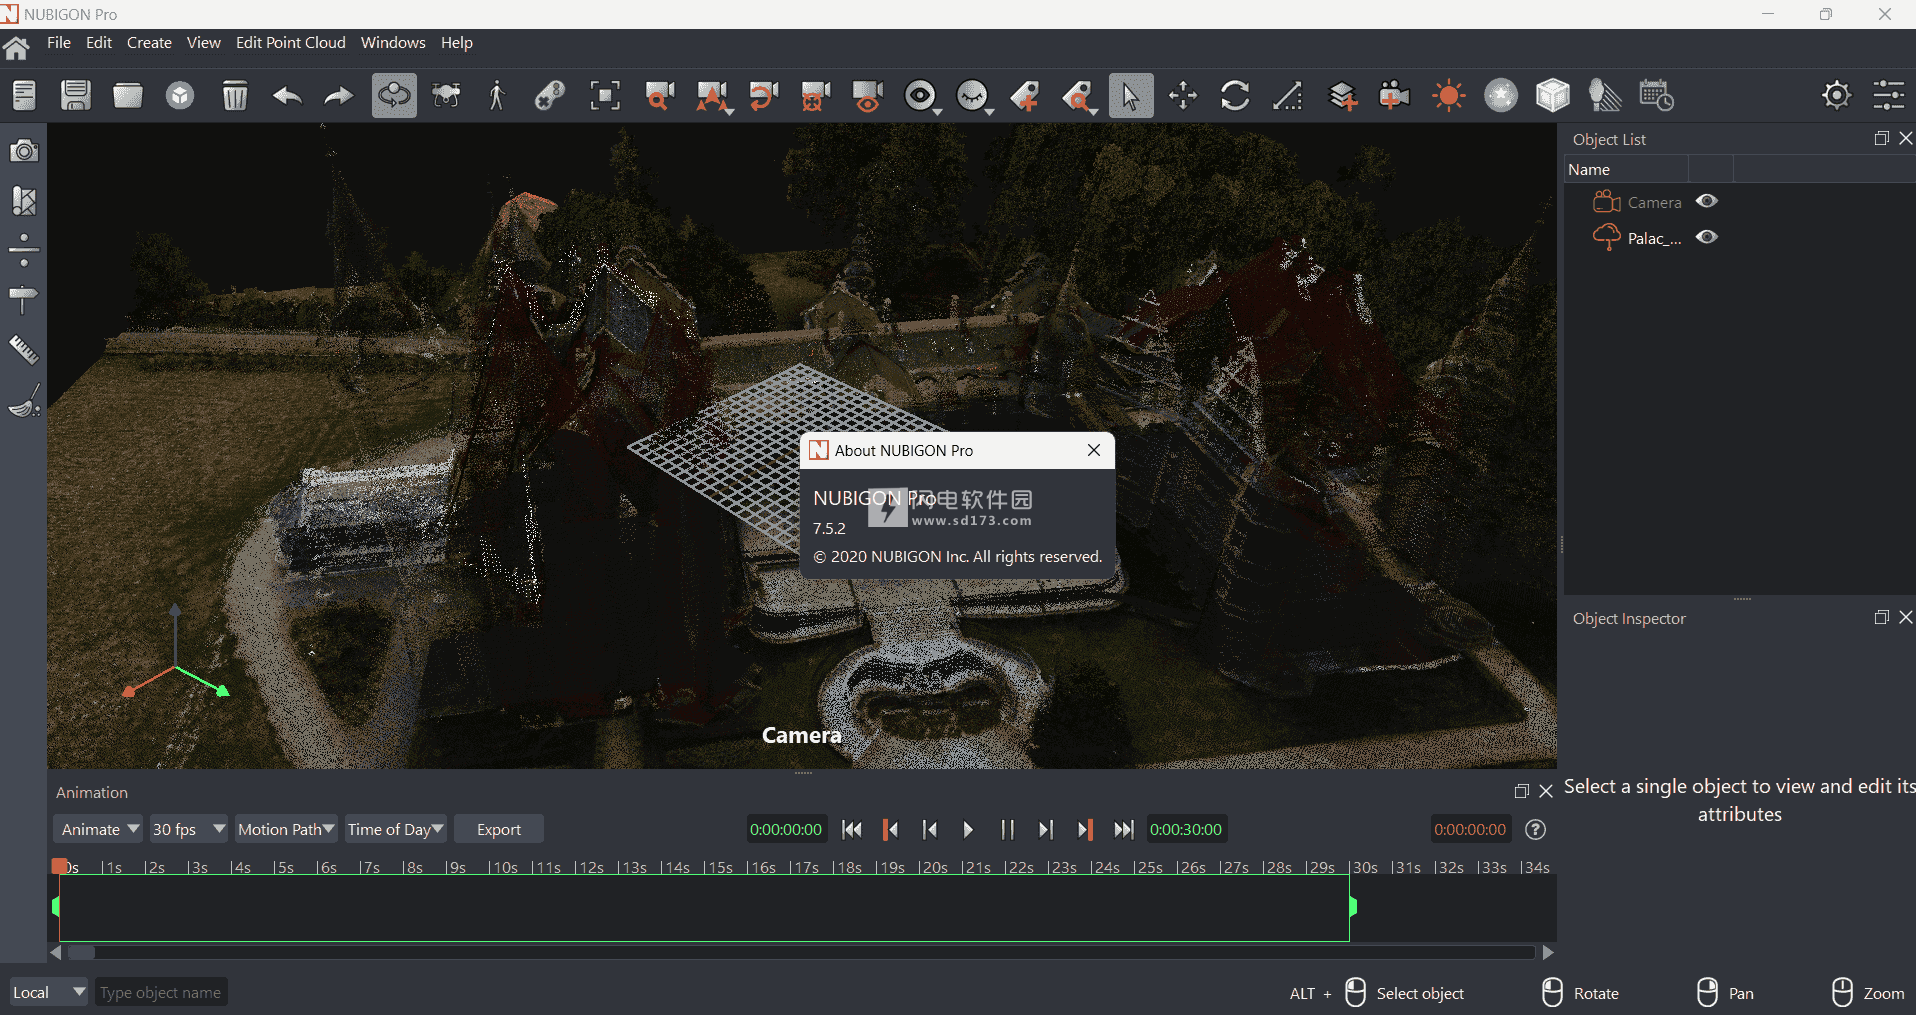Toggle visibility of Camera object

(x=1707, y=201)
